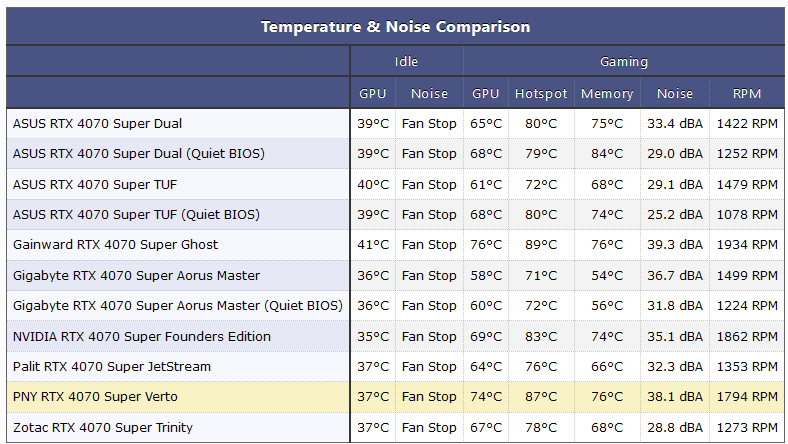Click the highlighted PNY RTX 4070 Super Verto
The width and height of the screenshot is (788, 444).
click(x=95, y=397)
